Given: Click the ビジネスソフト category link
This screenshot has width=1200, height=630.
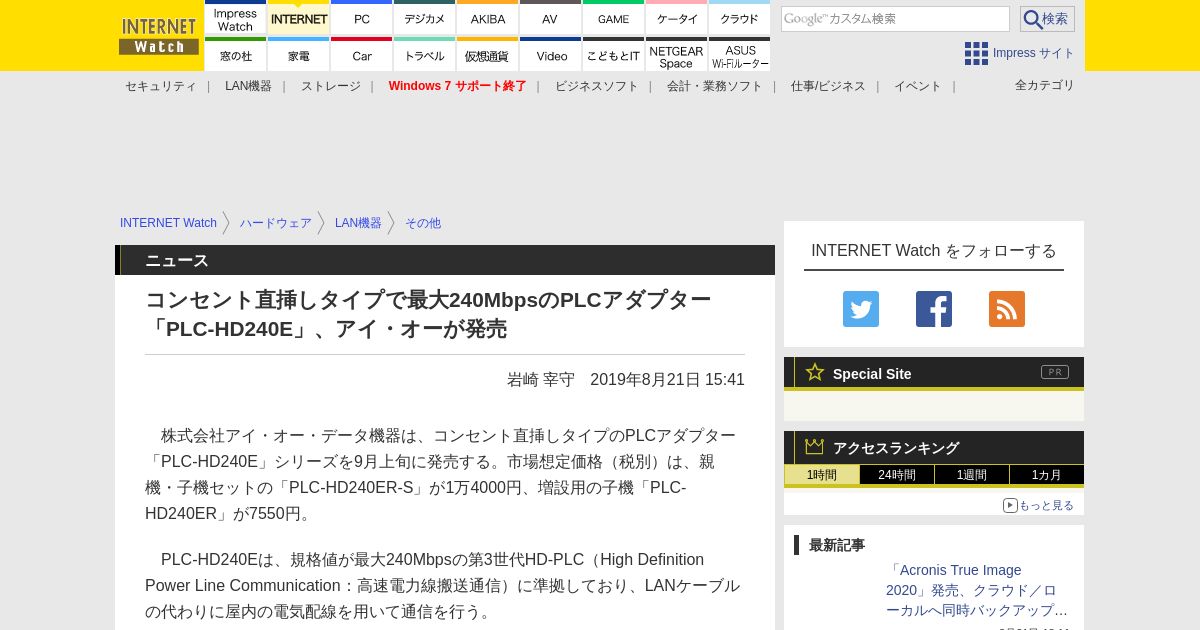Looking at the screenshot, I should (597, 86).
